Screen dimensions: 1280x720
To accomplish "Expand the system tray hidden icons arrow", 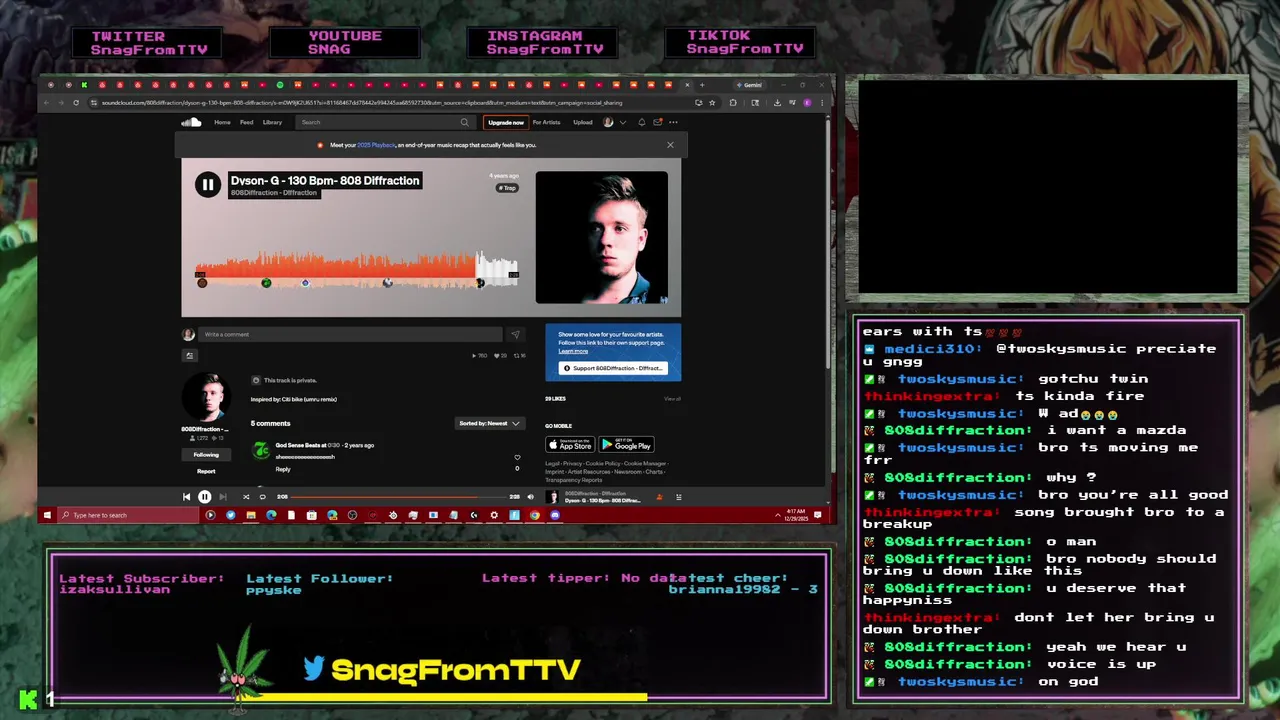I will [778, 515].
